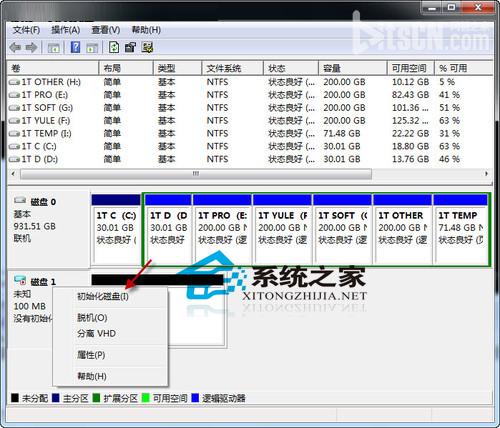The width and height of the screenshot is (500, 428).
Task: Refresh using the green arrows page icon
Action: click(x=114, y=47)
